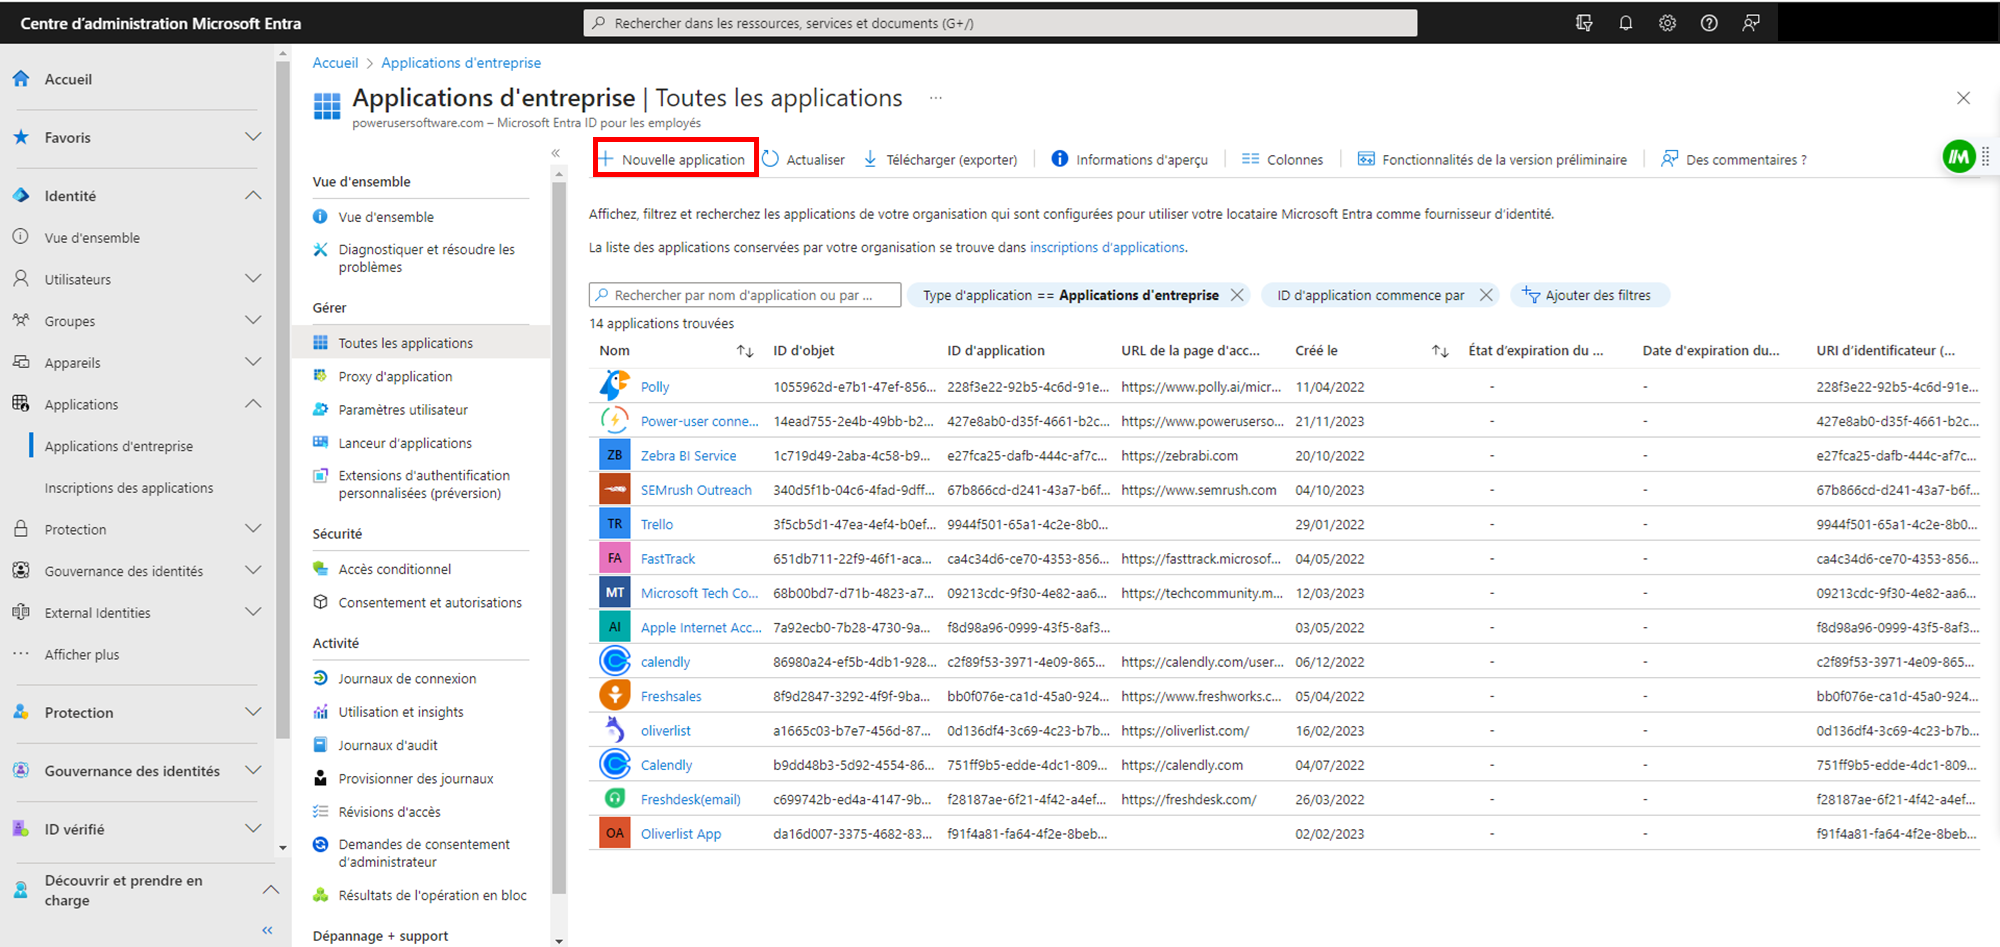Expand External Identities

tap(253, 612)
